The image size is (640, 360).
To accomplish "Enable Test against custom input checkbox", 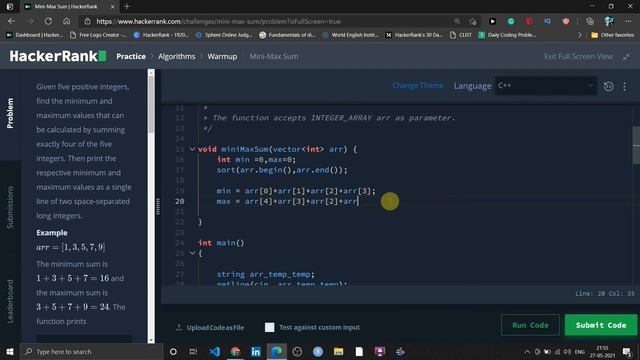I will pyautogui.click(x=269, y=327).
